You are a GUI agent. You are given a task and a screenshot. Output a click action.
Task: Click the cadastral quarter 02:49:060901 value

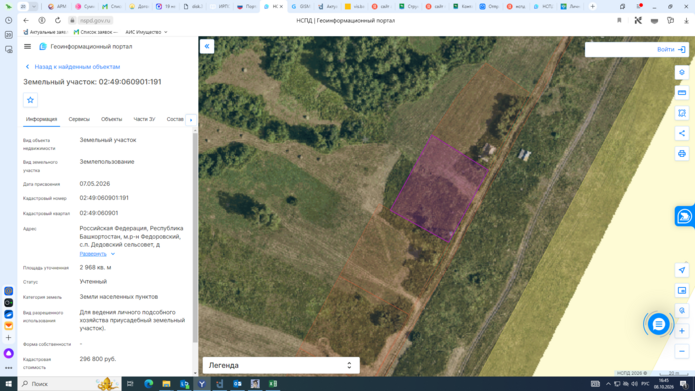coord(99,213)
